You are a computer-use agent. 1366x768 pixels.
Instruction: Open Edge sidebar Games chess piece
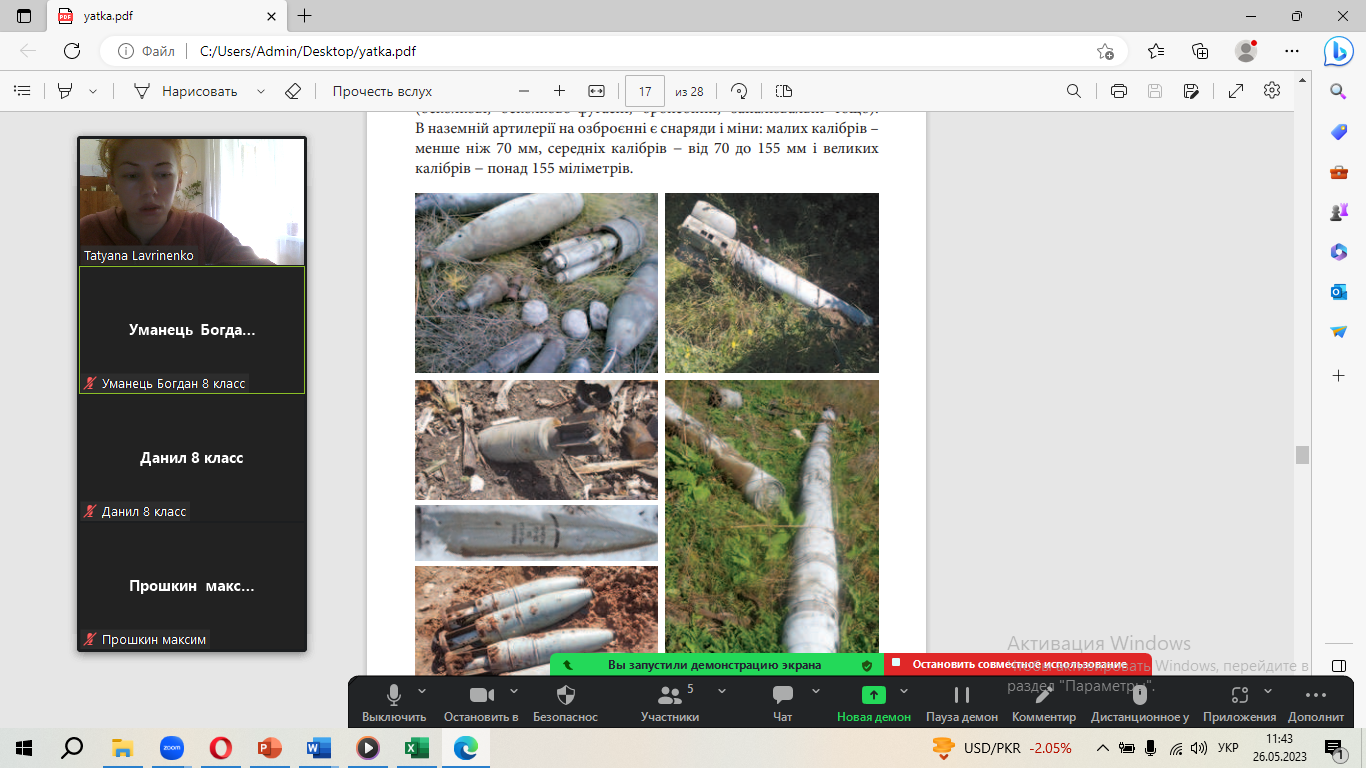pos(1338,212)
